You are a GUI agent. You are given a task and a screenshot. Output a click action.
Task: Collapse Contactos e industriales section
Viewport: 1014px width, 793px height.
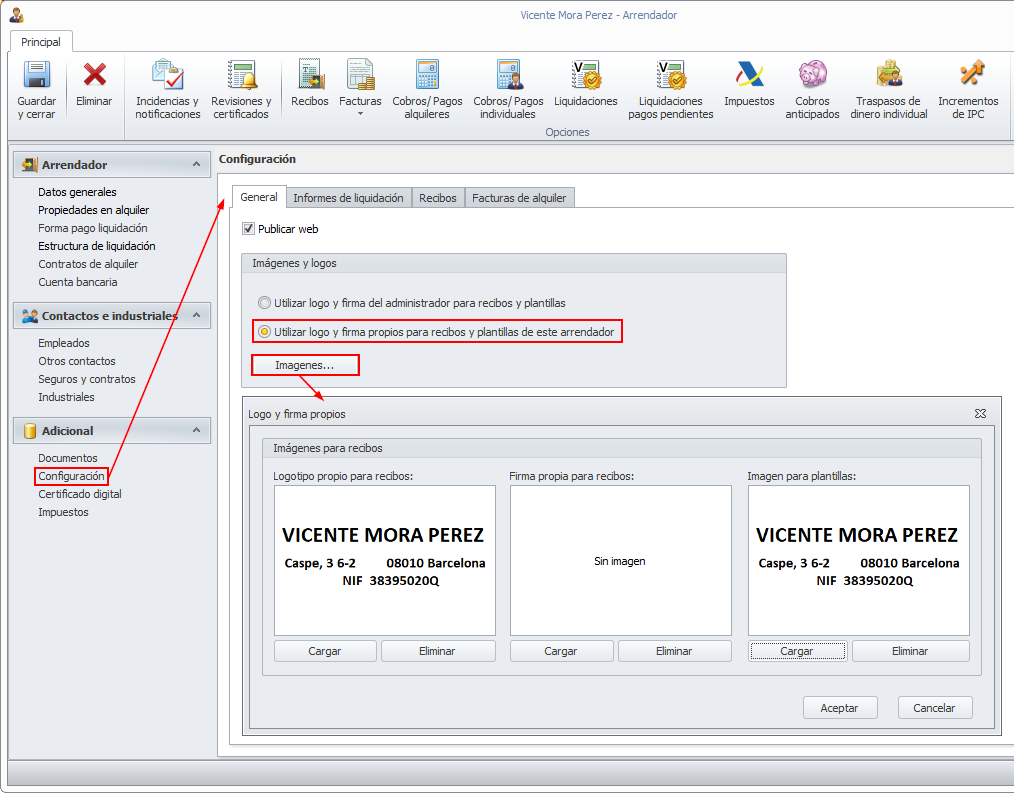click(x=197, y=315)
